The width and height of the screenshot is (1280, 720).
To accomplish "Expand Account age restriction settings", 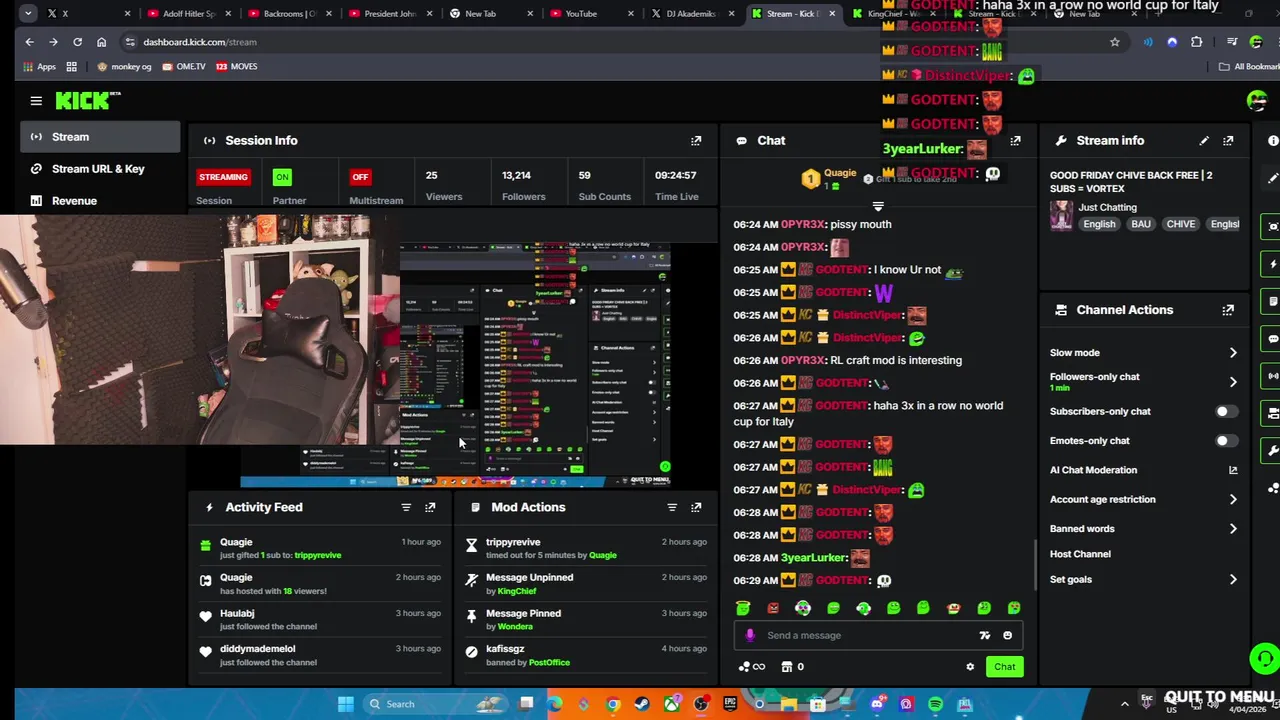I will [x=1233, y=499].
